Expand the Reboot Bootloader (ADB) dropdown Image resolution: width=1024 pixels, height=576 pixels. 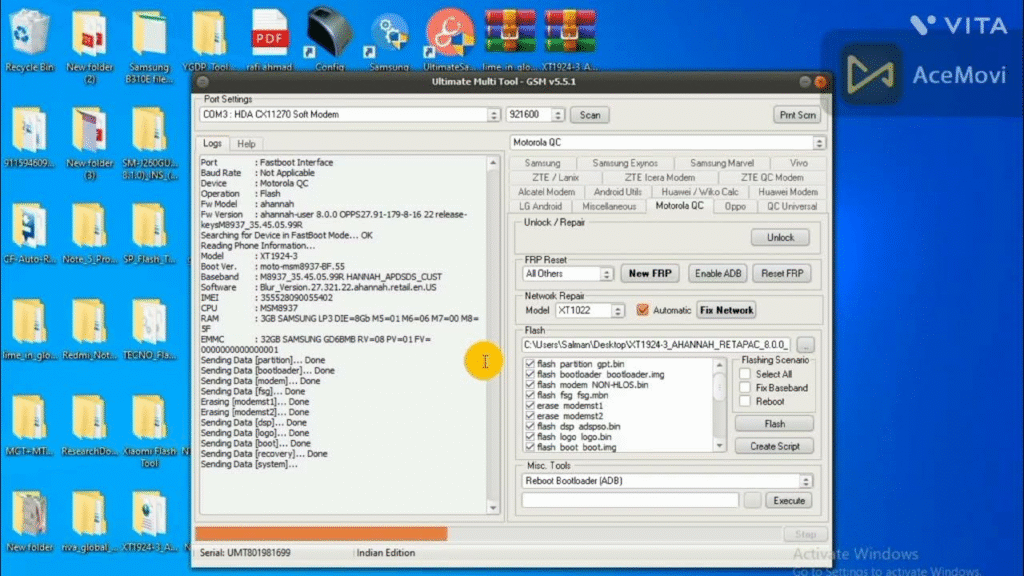pyautogui.click(x=806, y=481)
